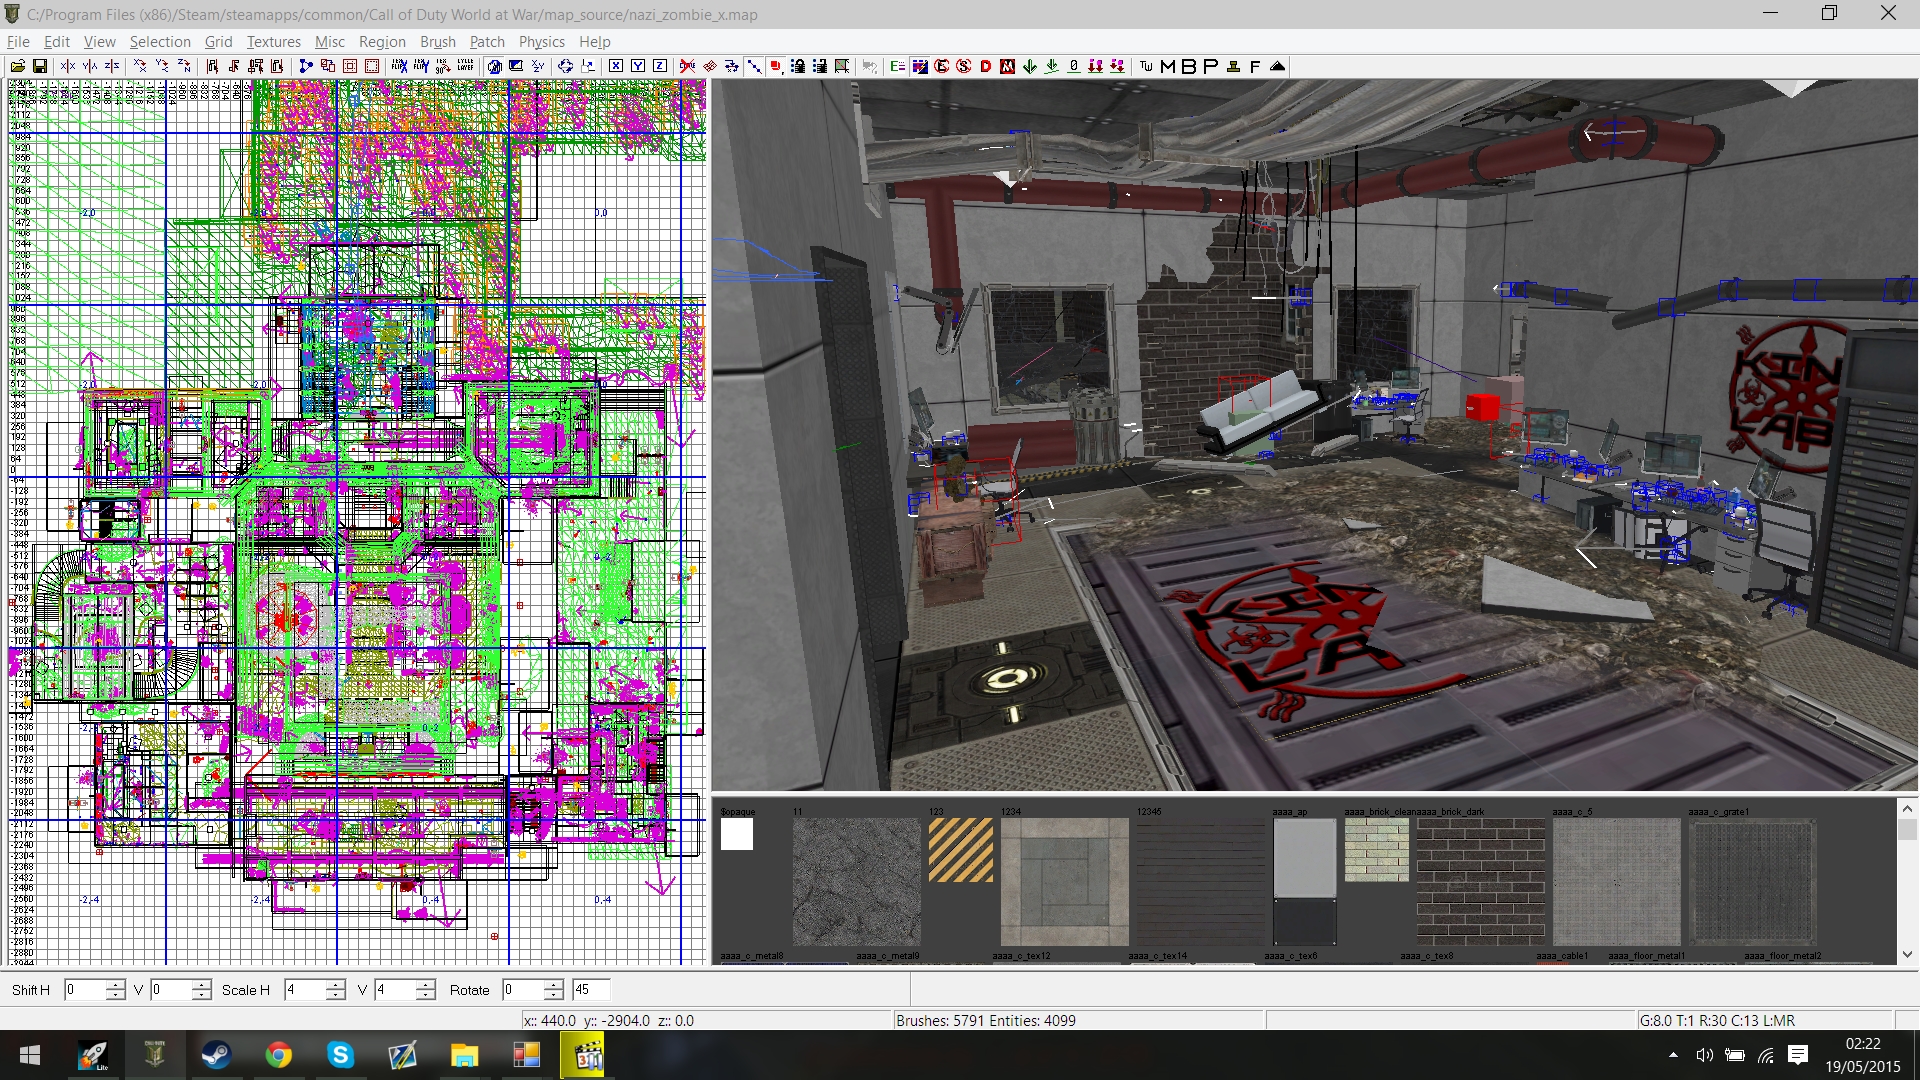Open Steam from the taskbar
This screenshot has height=1080, width=1920.
[x=216, y=1055]
